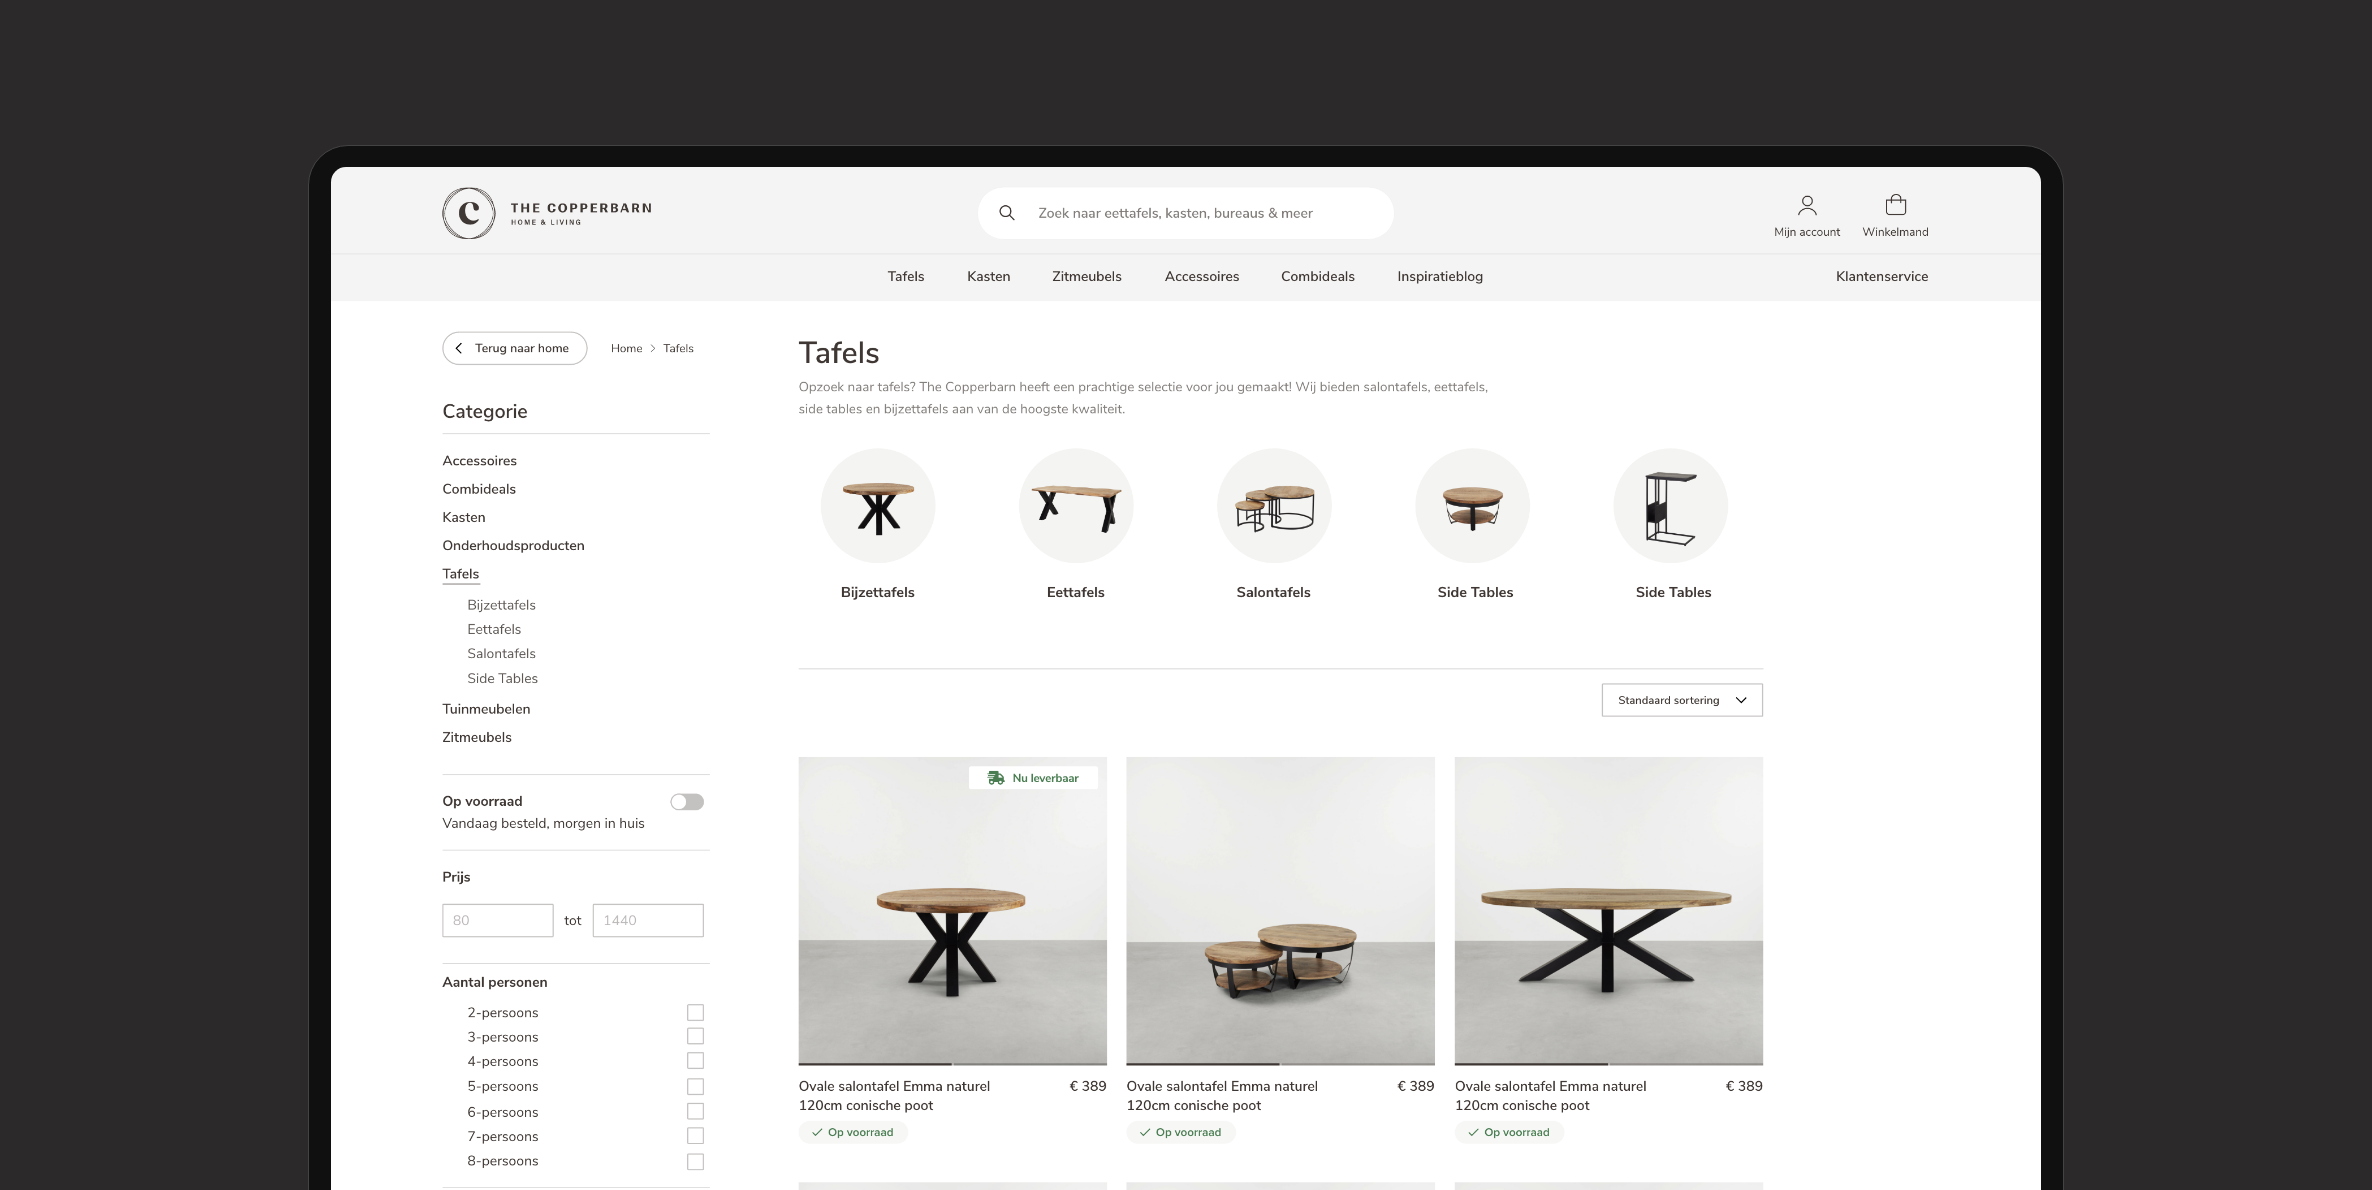Select the Bijzettafels category circle image
The width and height of the screenshot is (2372, 1190).
pos(877,506)
